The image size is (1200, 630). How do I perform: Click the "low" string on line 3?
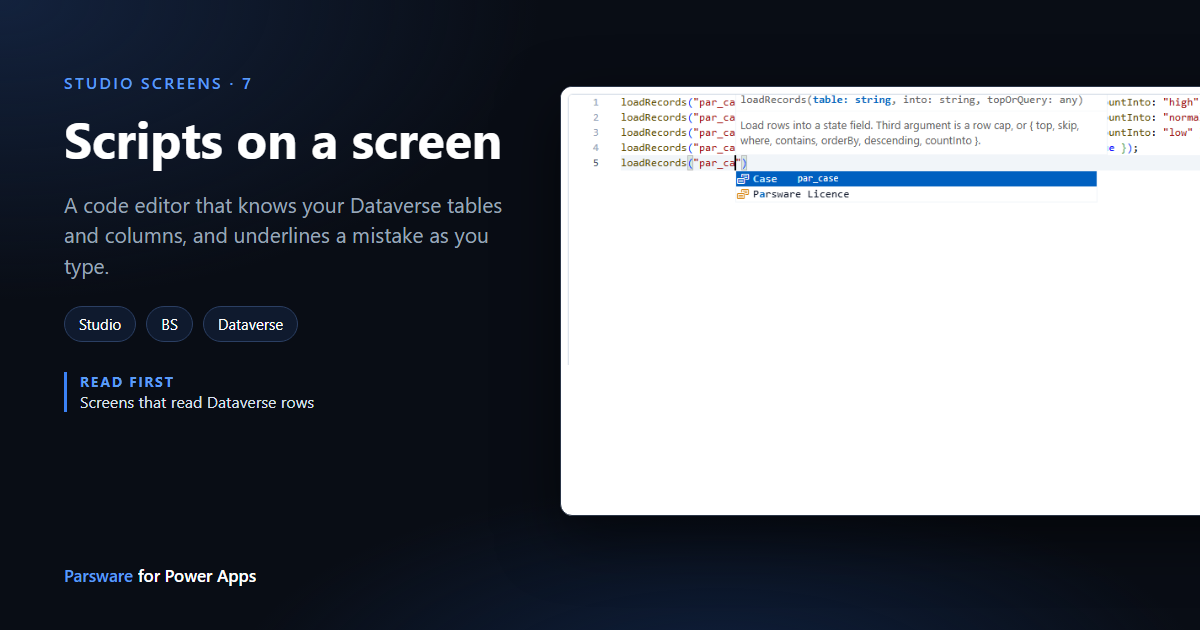pyautogui.click(x=1177, y=132)
